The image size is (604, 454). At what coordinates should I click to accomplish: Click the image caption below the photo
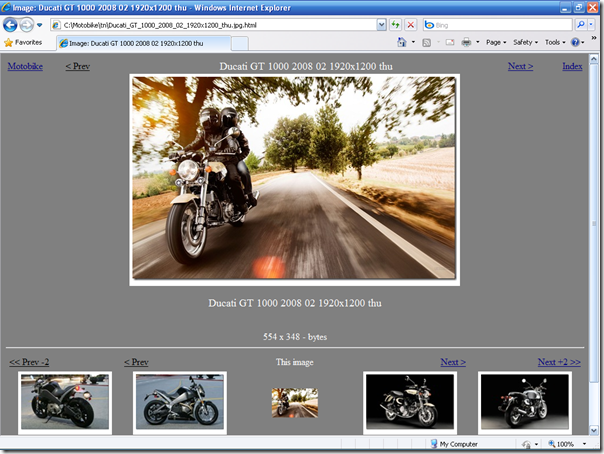[x=295, y=303]
